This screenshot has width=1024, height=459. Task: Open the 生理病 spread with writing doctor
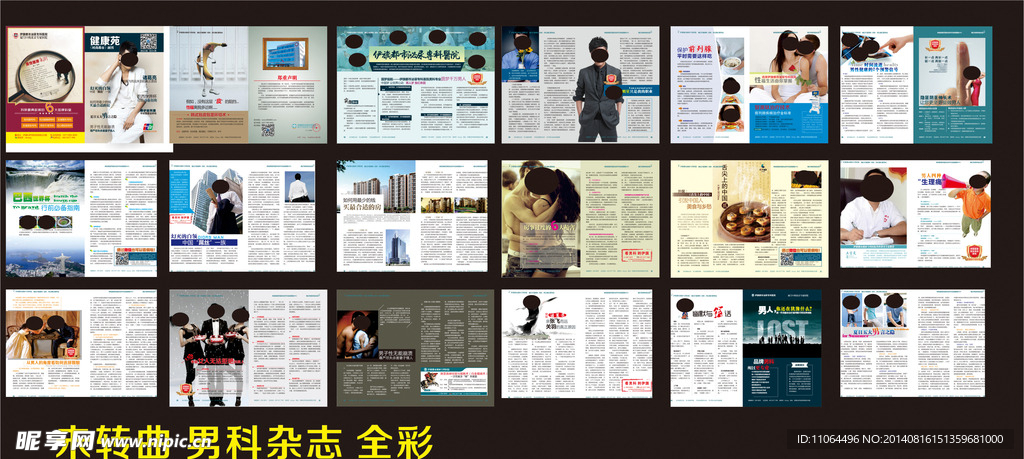(916, 214)
